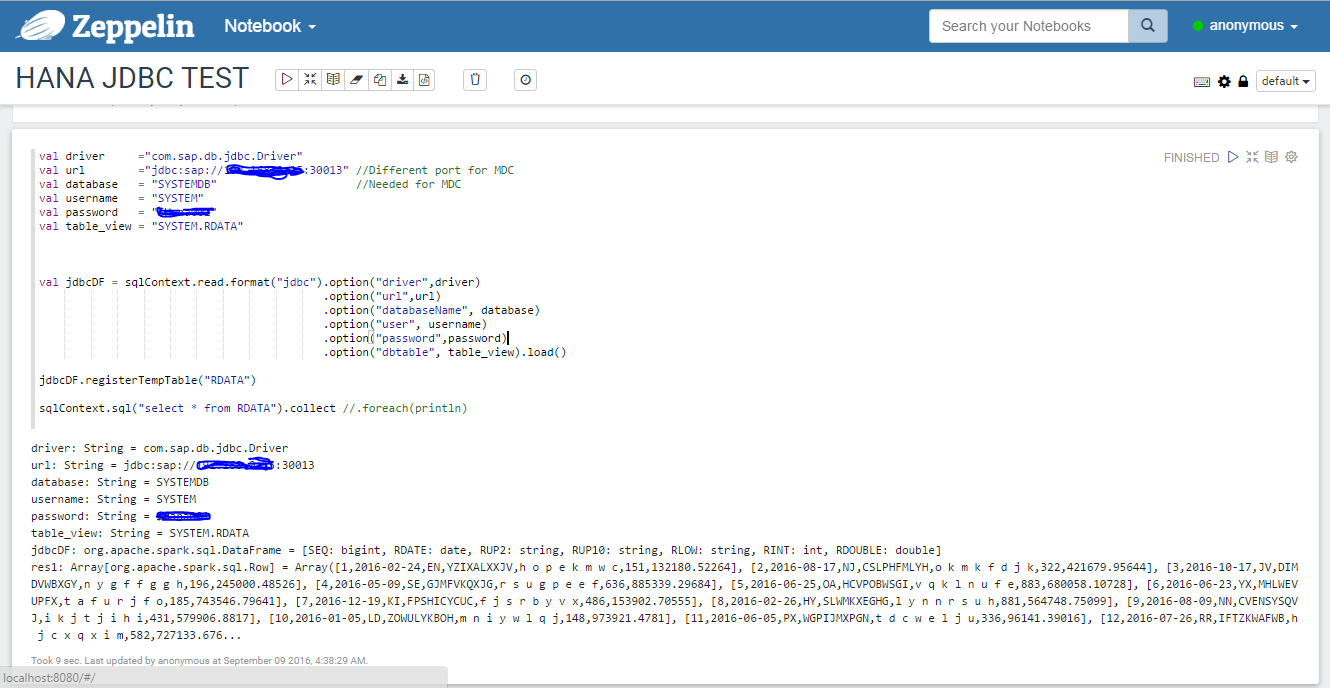Image resolution: width=1330 pixels, height=688 pixels.
Task: Toggle show/hide code for all paragraphs
Action: [310, 80]
